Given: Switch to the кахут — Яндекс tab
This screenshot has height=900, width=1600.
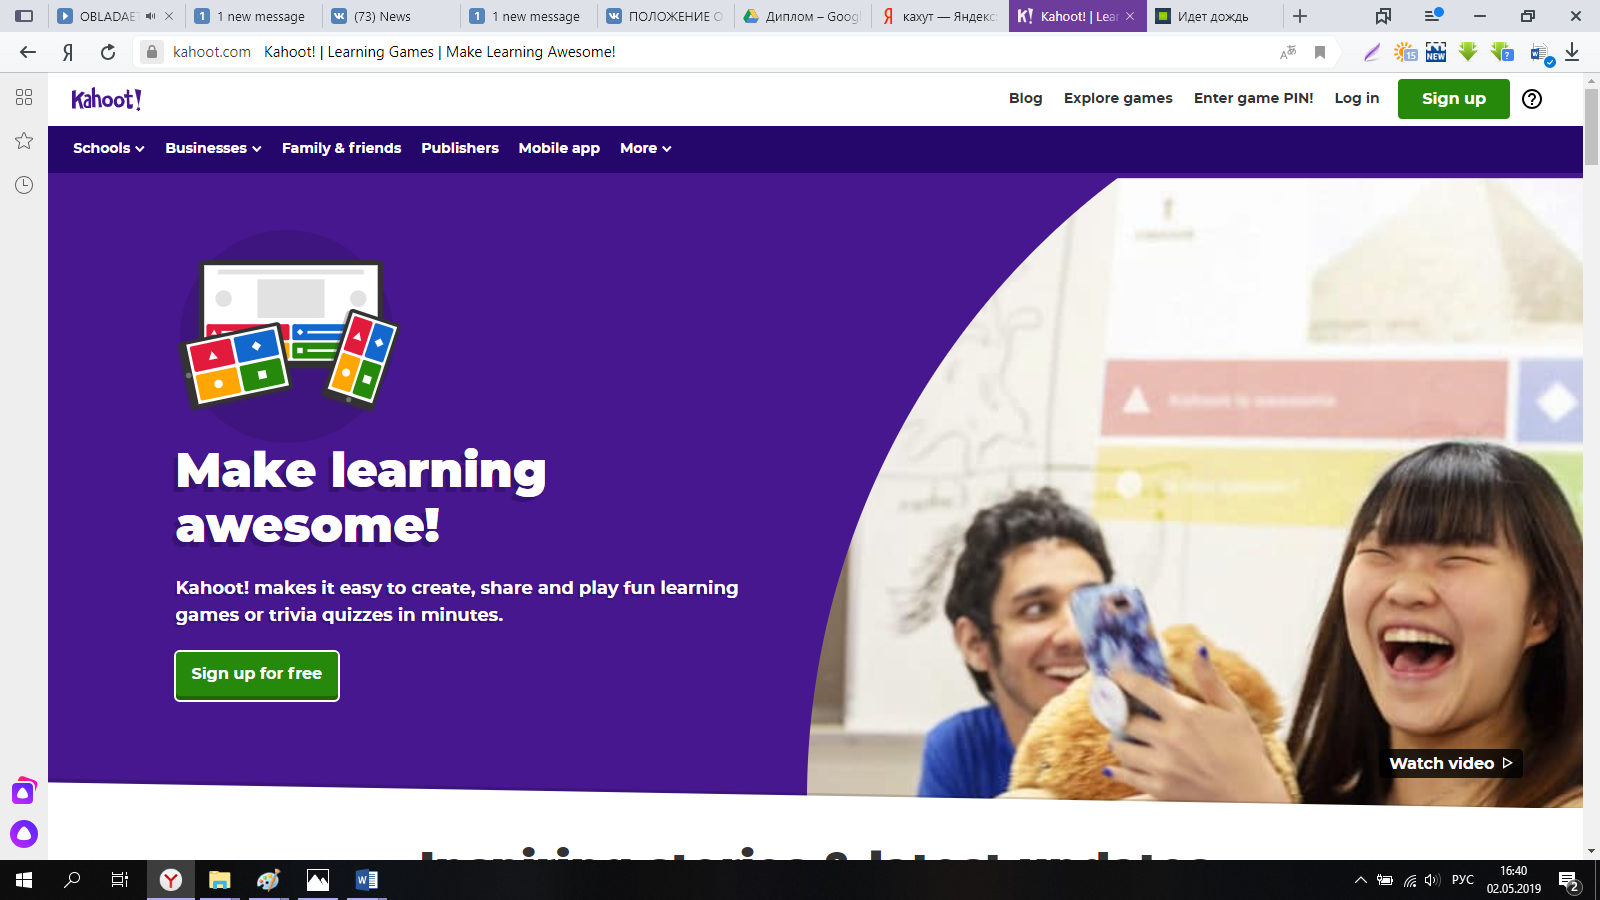Looking at the screenshot, I should click(x=940, y=16).
